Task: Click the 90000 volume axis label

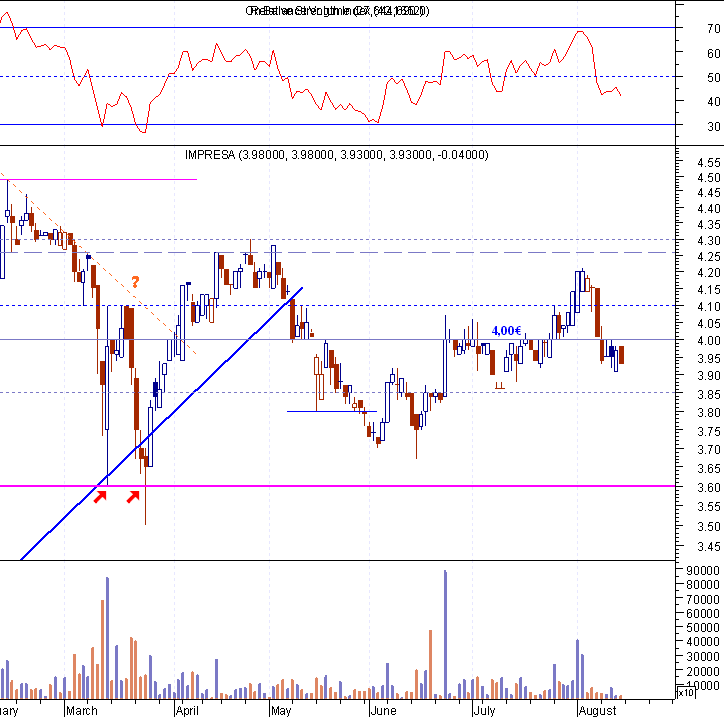Action: pos(703,571)
